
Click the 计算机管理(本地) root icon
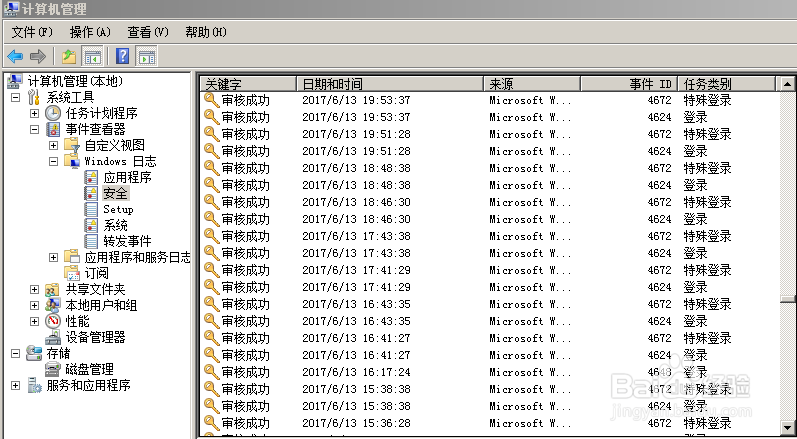click(x=15, y=81)
